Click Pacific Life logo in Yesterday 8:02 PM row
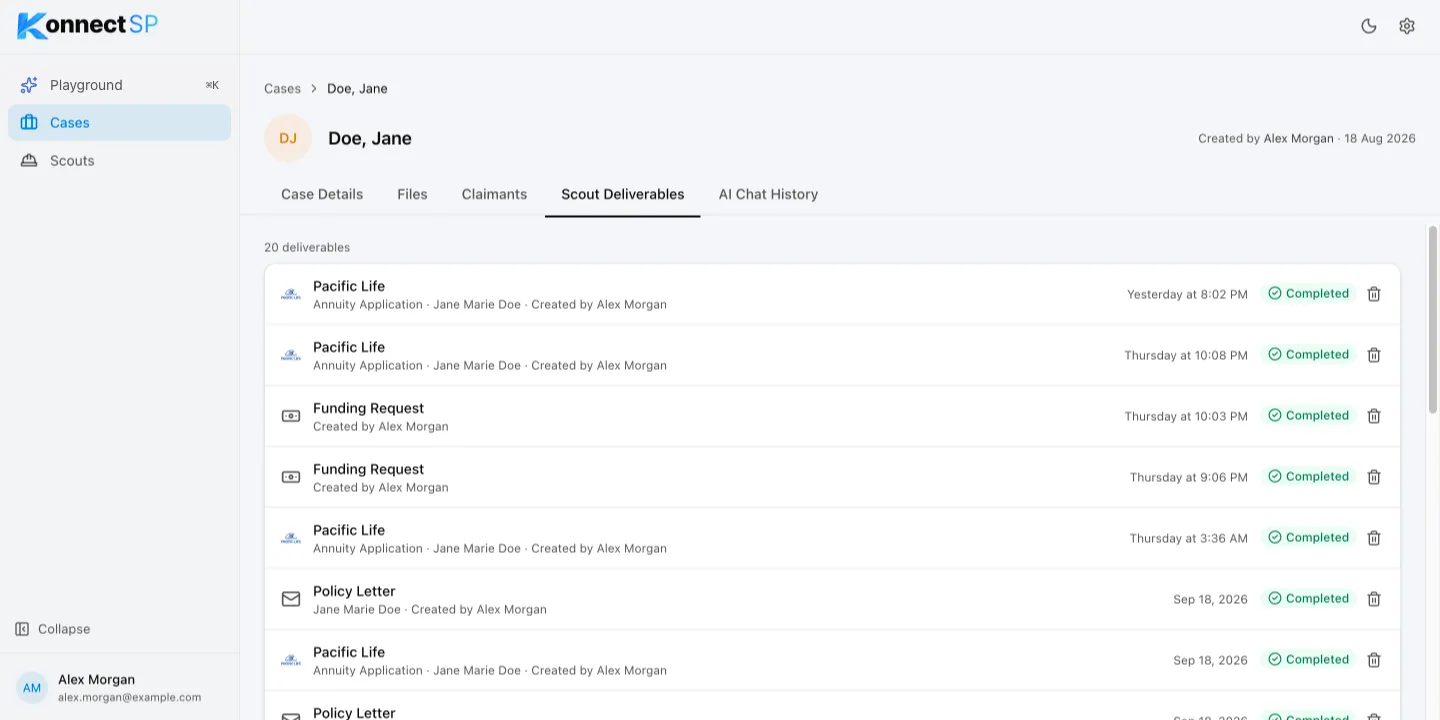The height and width of the screenshot is (720, 1440). tap(291, 294)
